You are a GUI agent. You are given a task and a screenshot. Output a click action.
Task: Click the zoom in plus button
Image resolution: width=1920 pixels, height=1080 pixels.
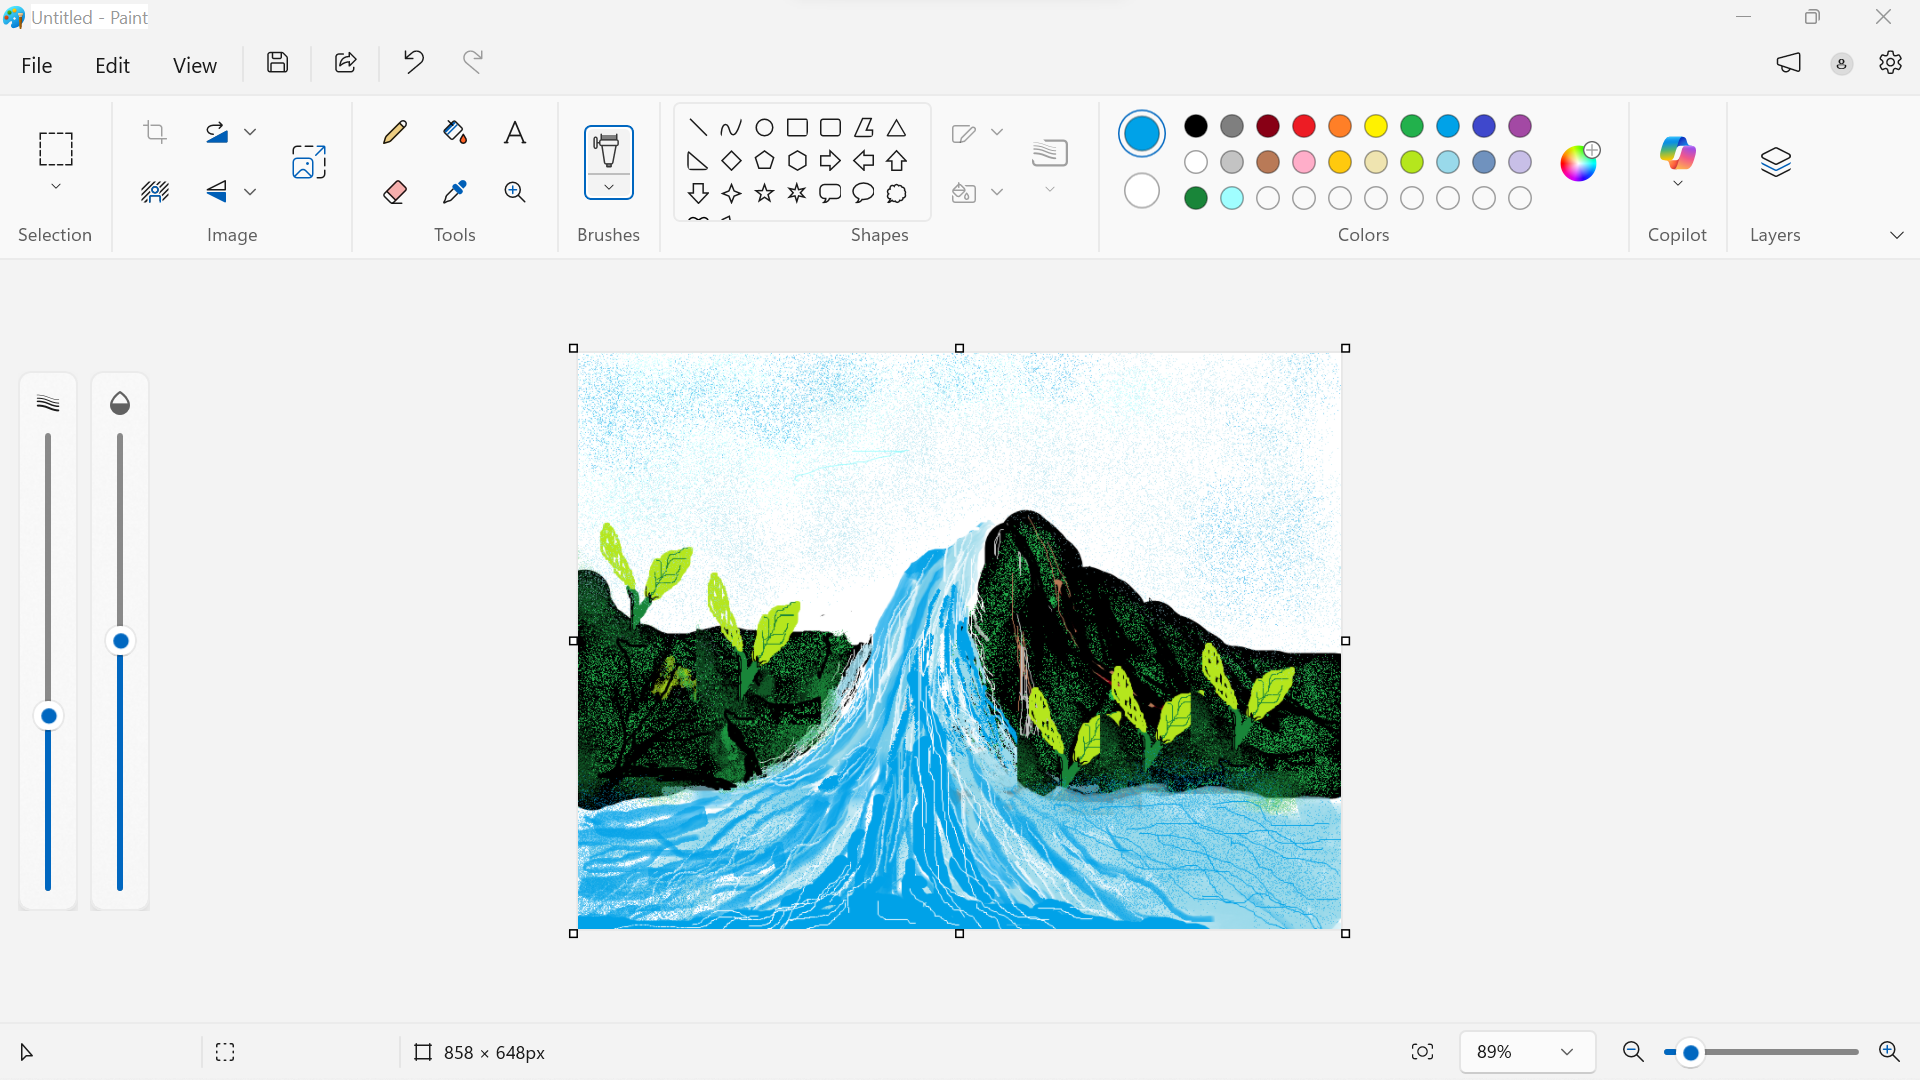pos(1888,1052)
